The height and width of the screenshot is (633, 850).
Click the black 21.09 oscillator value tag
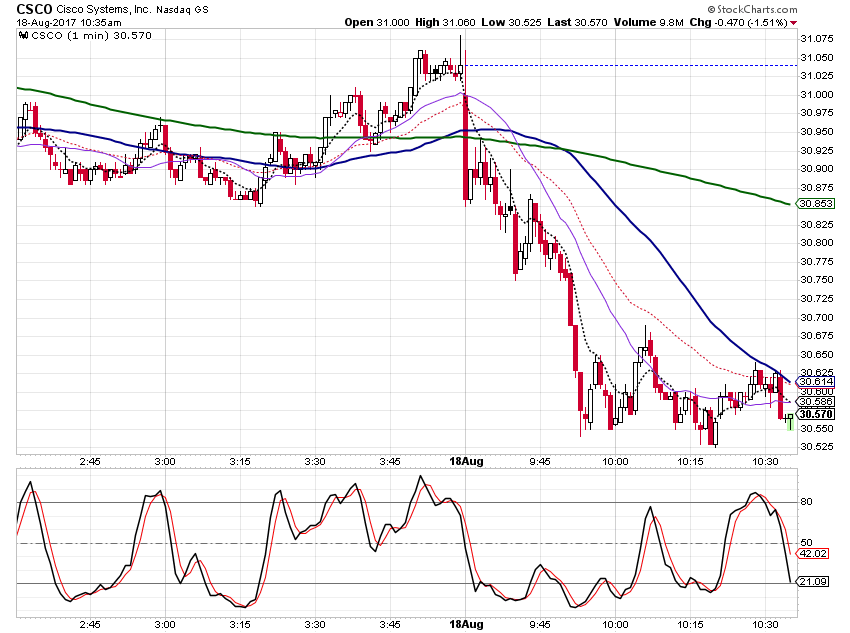click(x=813, y=582)
